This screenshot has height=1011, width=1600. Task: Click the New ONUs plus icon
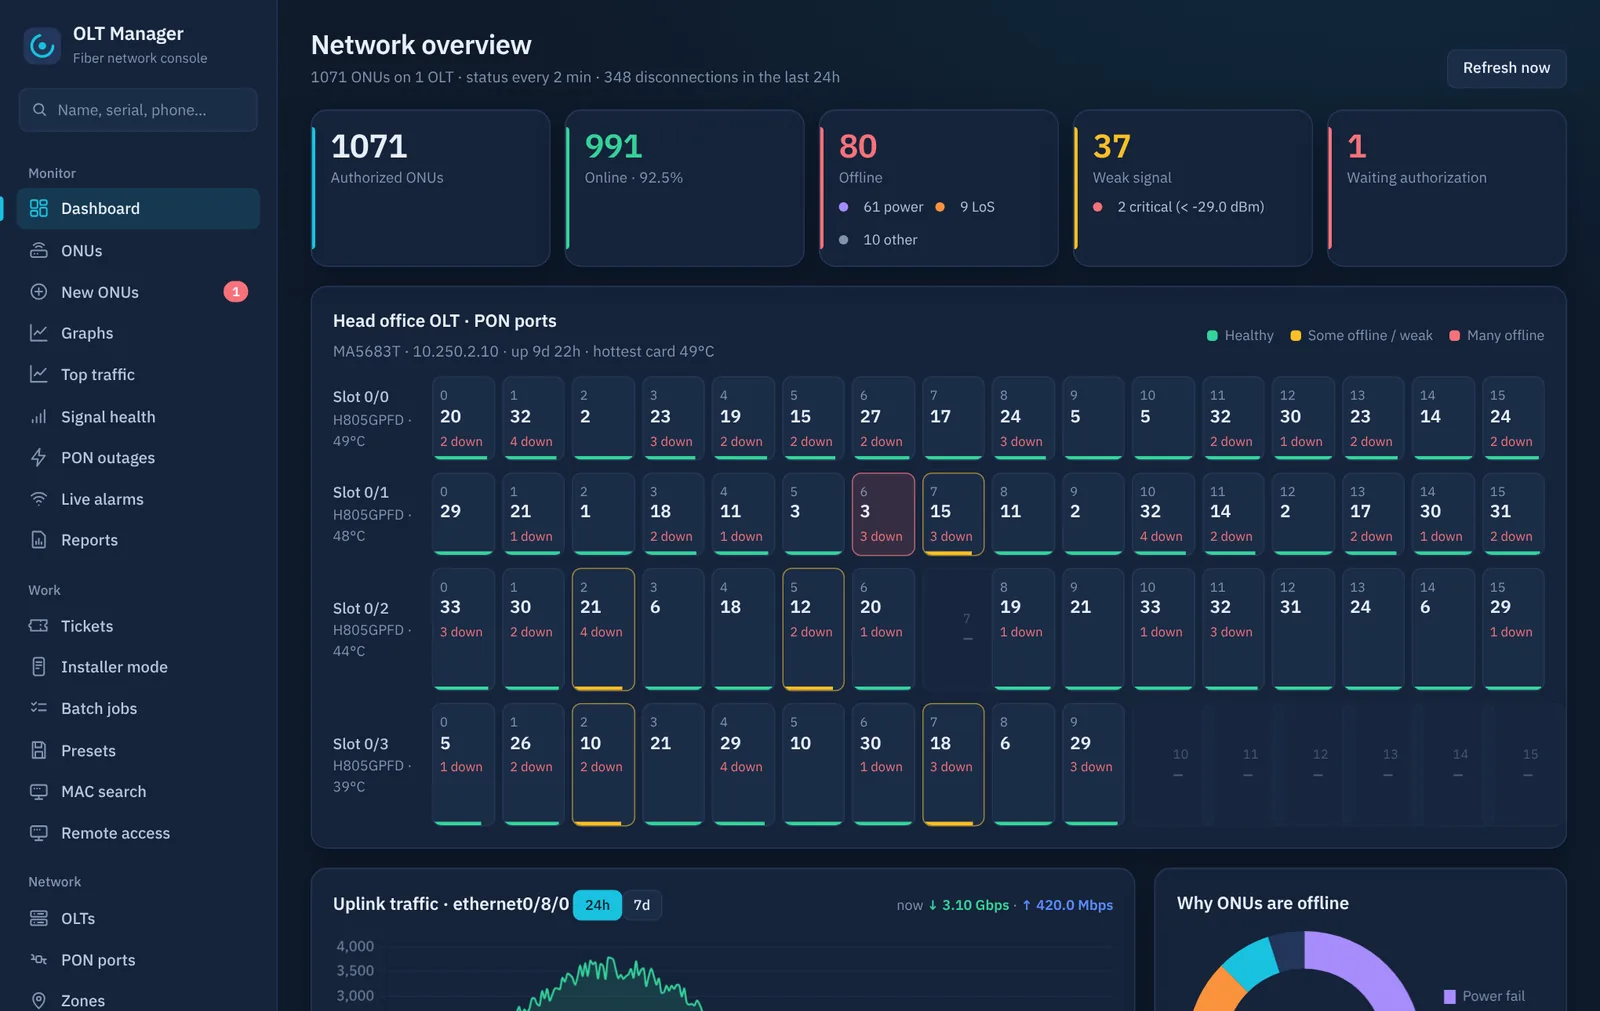39,292
